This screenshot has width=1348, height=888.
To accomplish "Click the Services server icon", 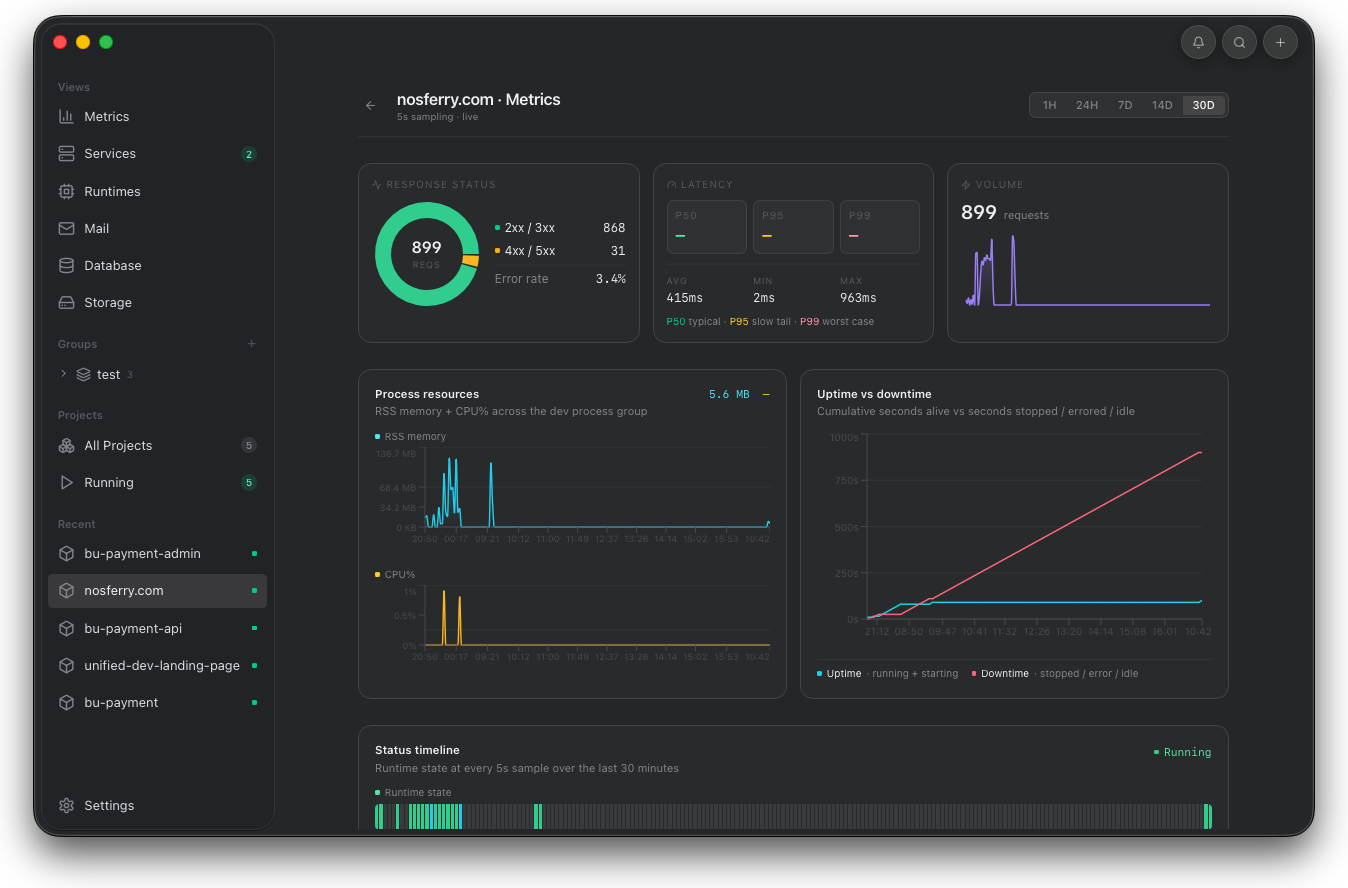I will [x=67, y=154].
